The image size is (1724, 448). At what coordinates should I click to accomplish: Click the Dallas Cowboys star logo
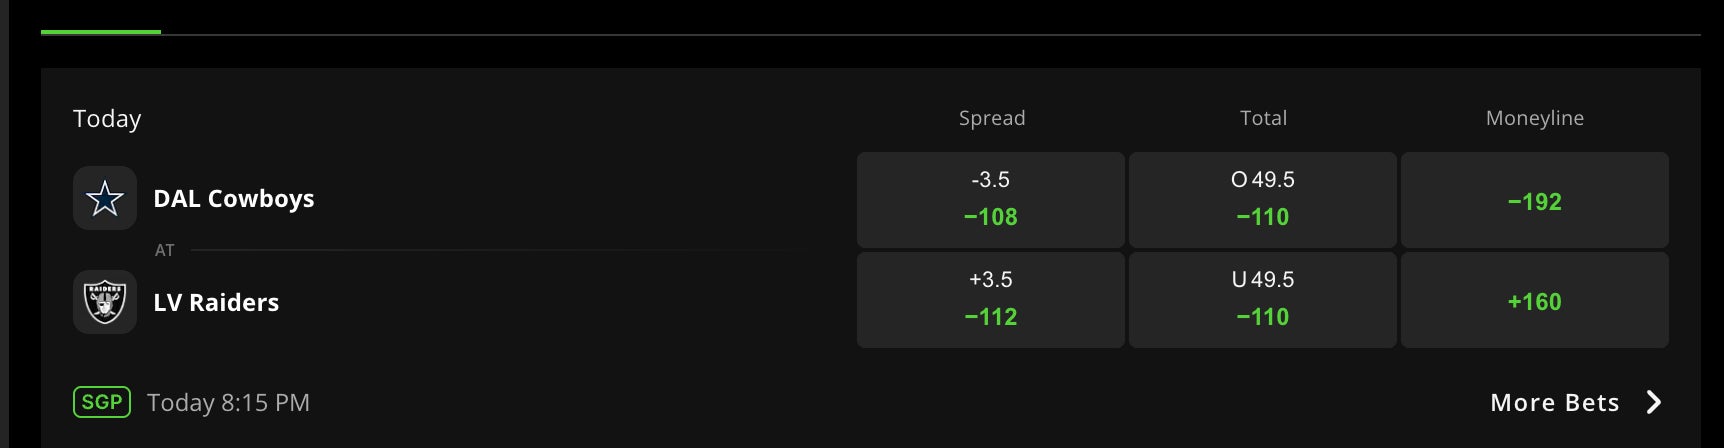(105, 198)
